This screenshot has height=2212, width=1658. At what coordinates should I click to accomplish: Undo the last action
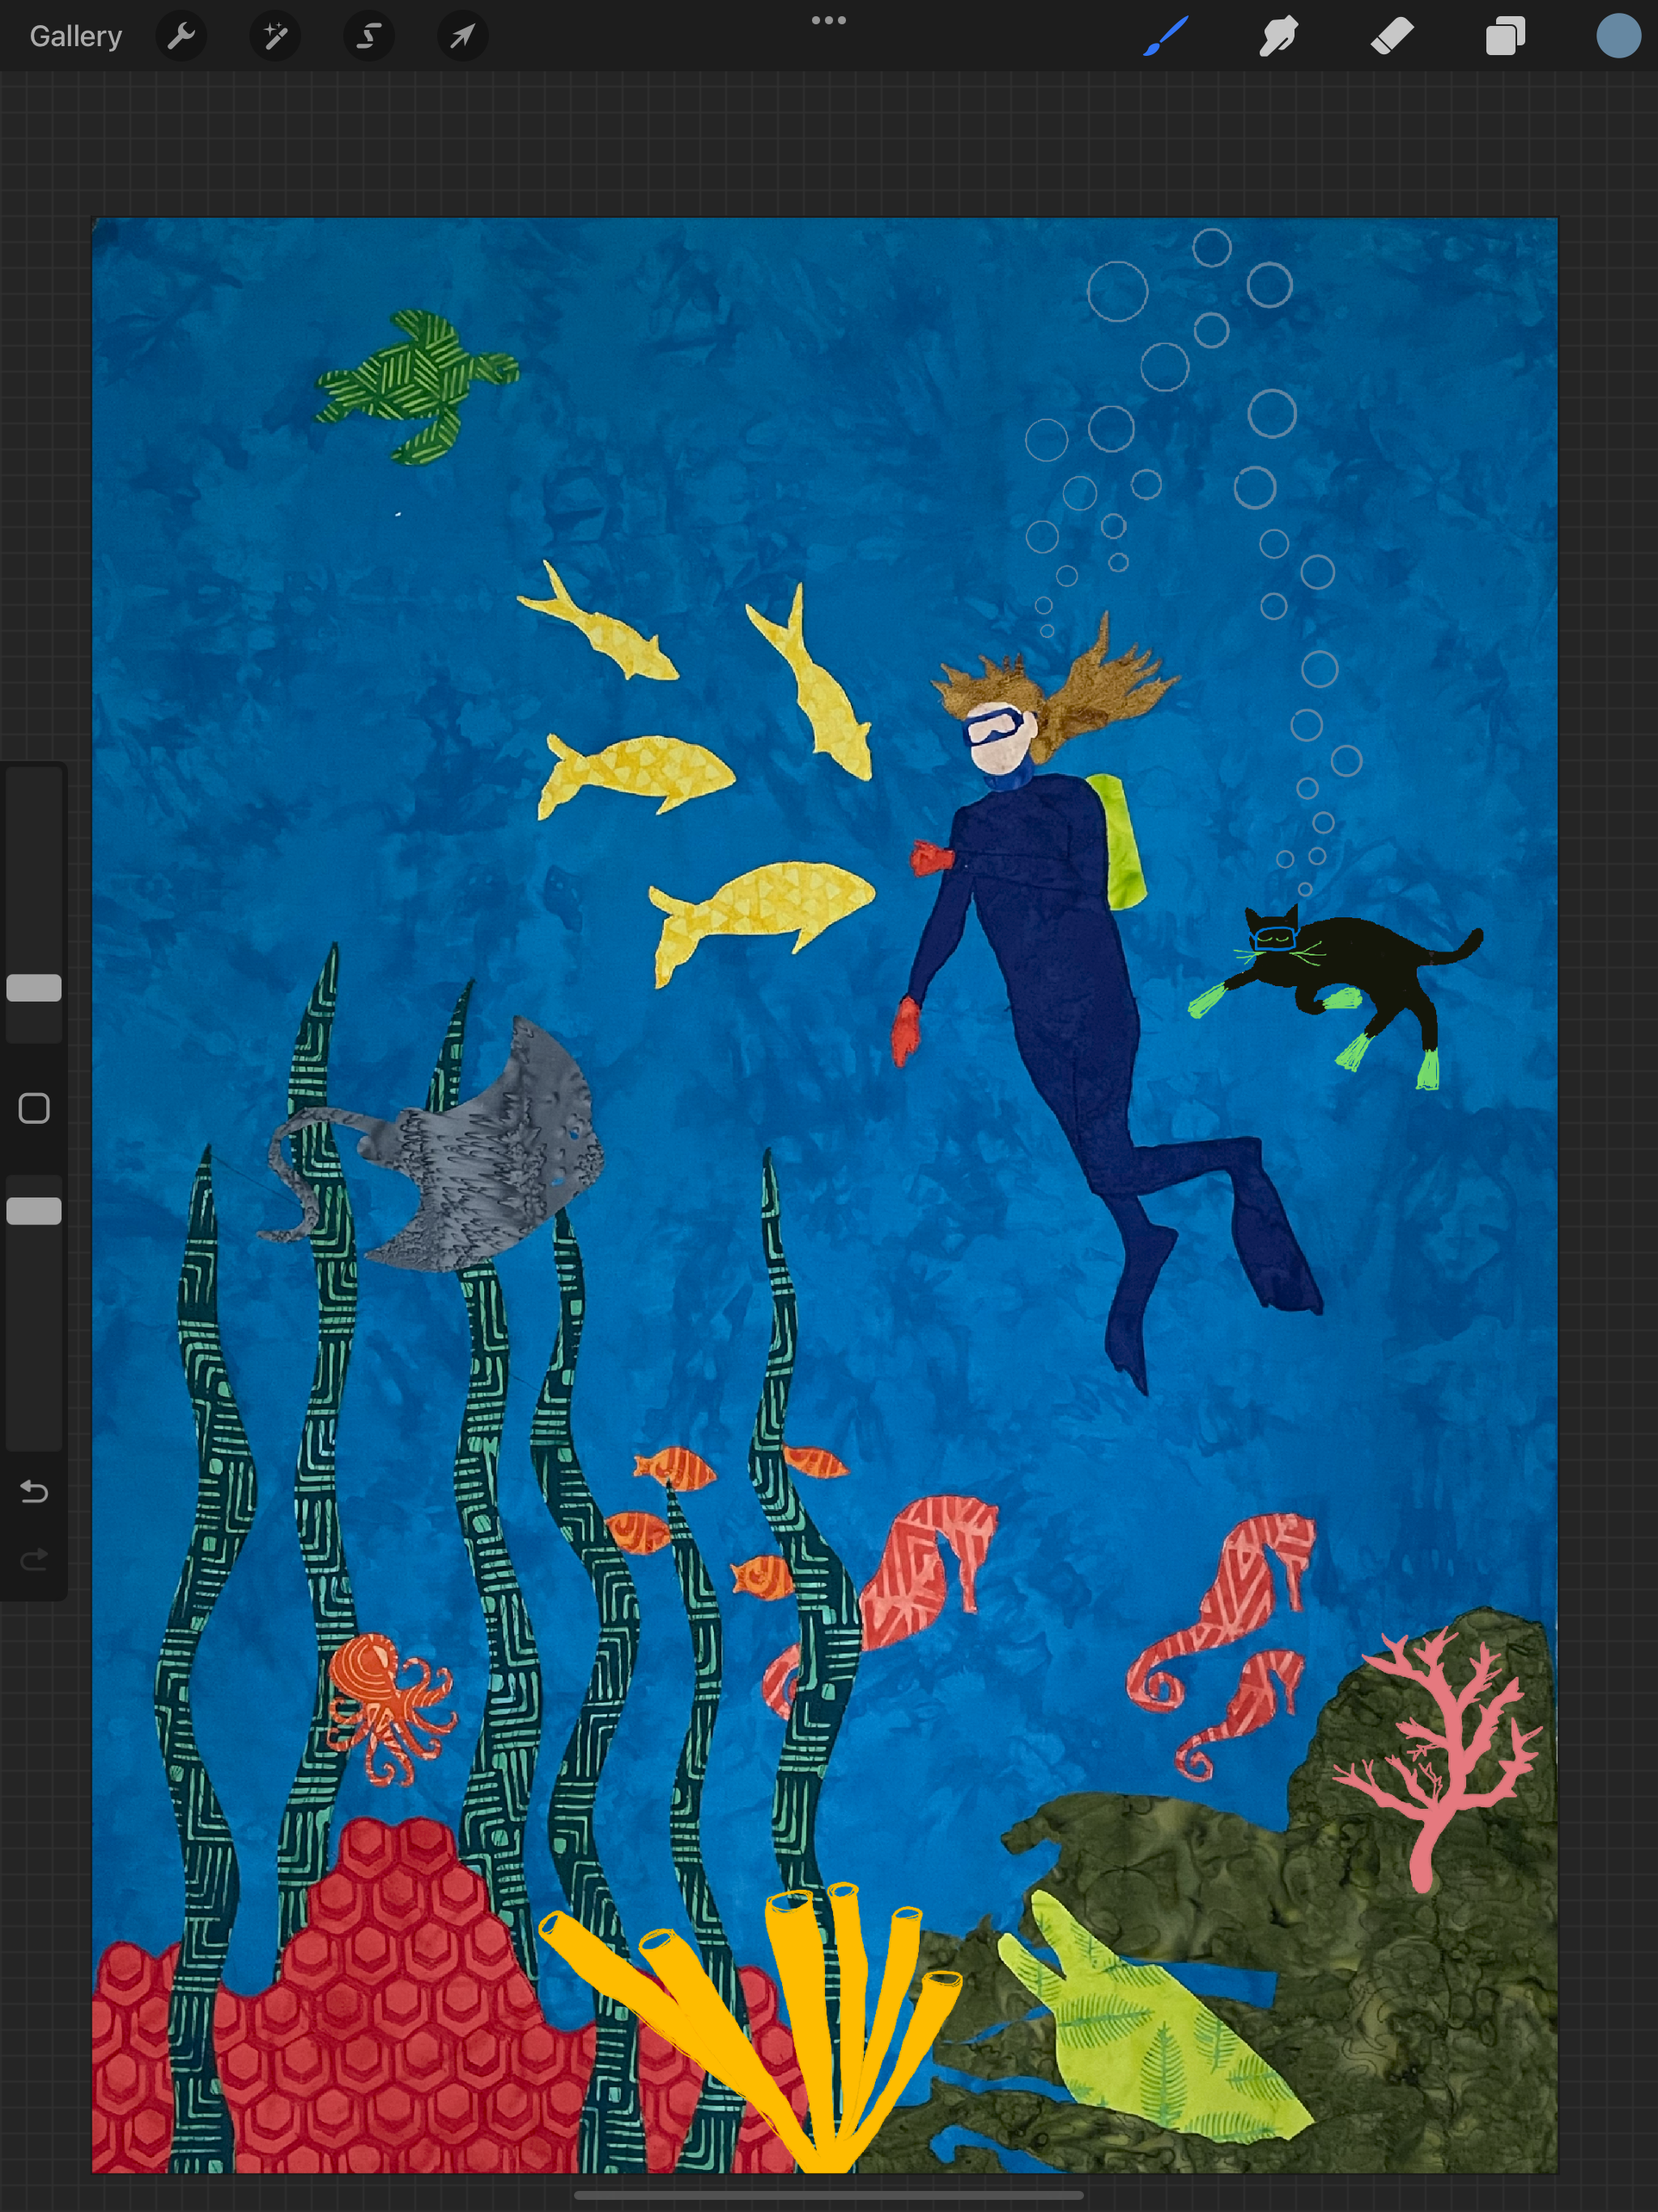(34, 1492)
